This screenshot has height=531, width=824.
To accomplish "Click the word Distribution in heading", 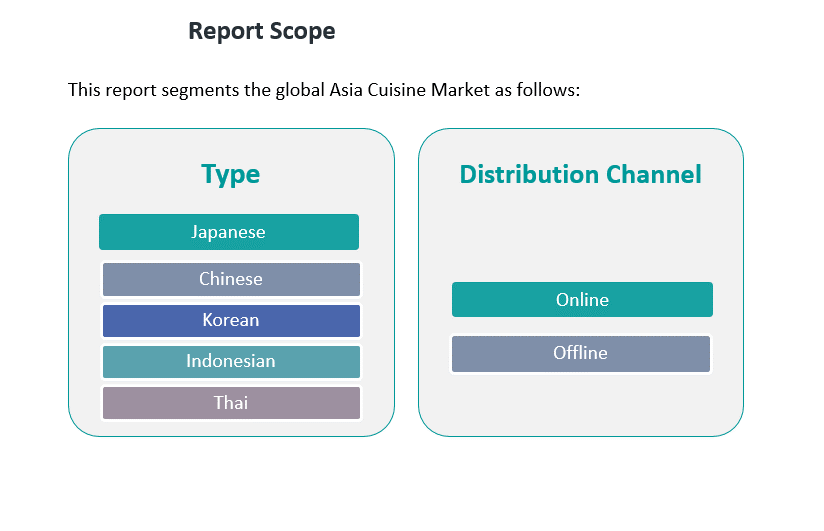I will 516,175.
